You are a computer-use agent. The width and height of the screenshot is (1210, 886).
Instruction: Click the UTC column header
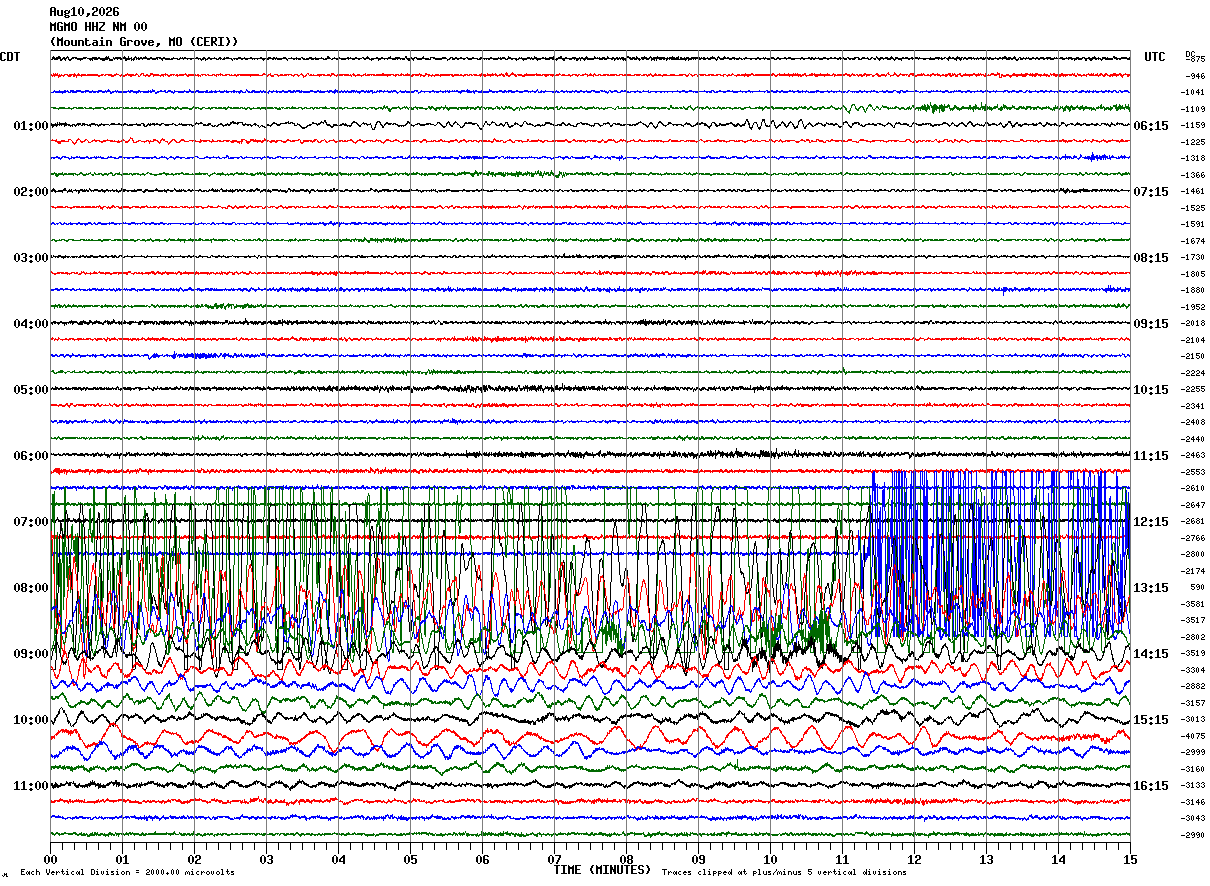(1155, 57)
